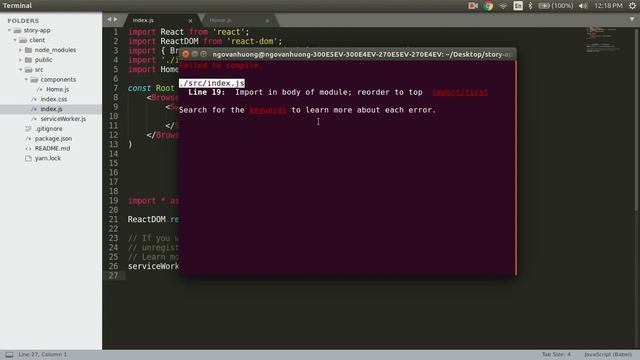The height and width of the screenshot is (360, 640).
Task: Select index.js in the sidebar
Action: pyautogui.click(x=51, y=109)
